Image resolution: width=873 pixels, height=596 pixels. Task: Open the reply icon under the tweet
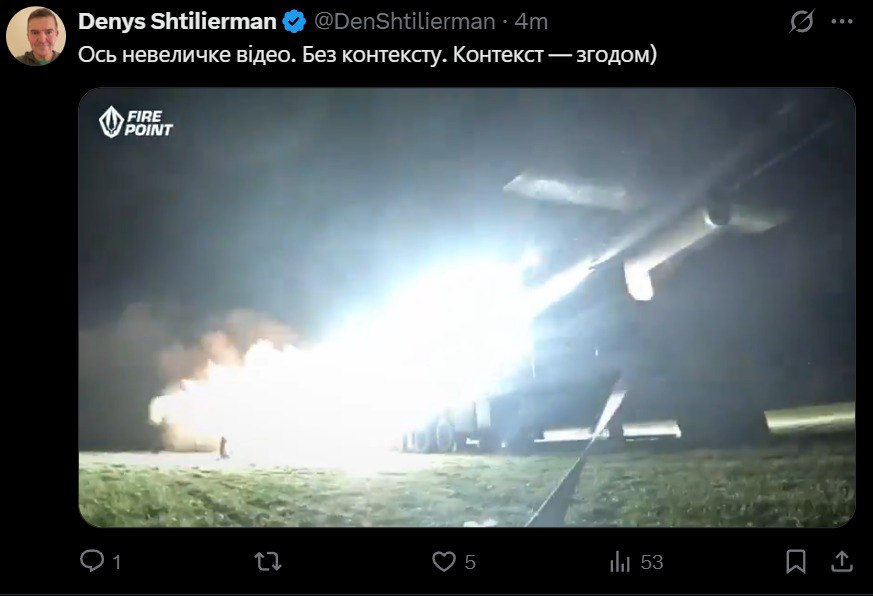coord(92,561)
